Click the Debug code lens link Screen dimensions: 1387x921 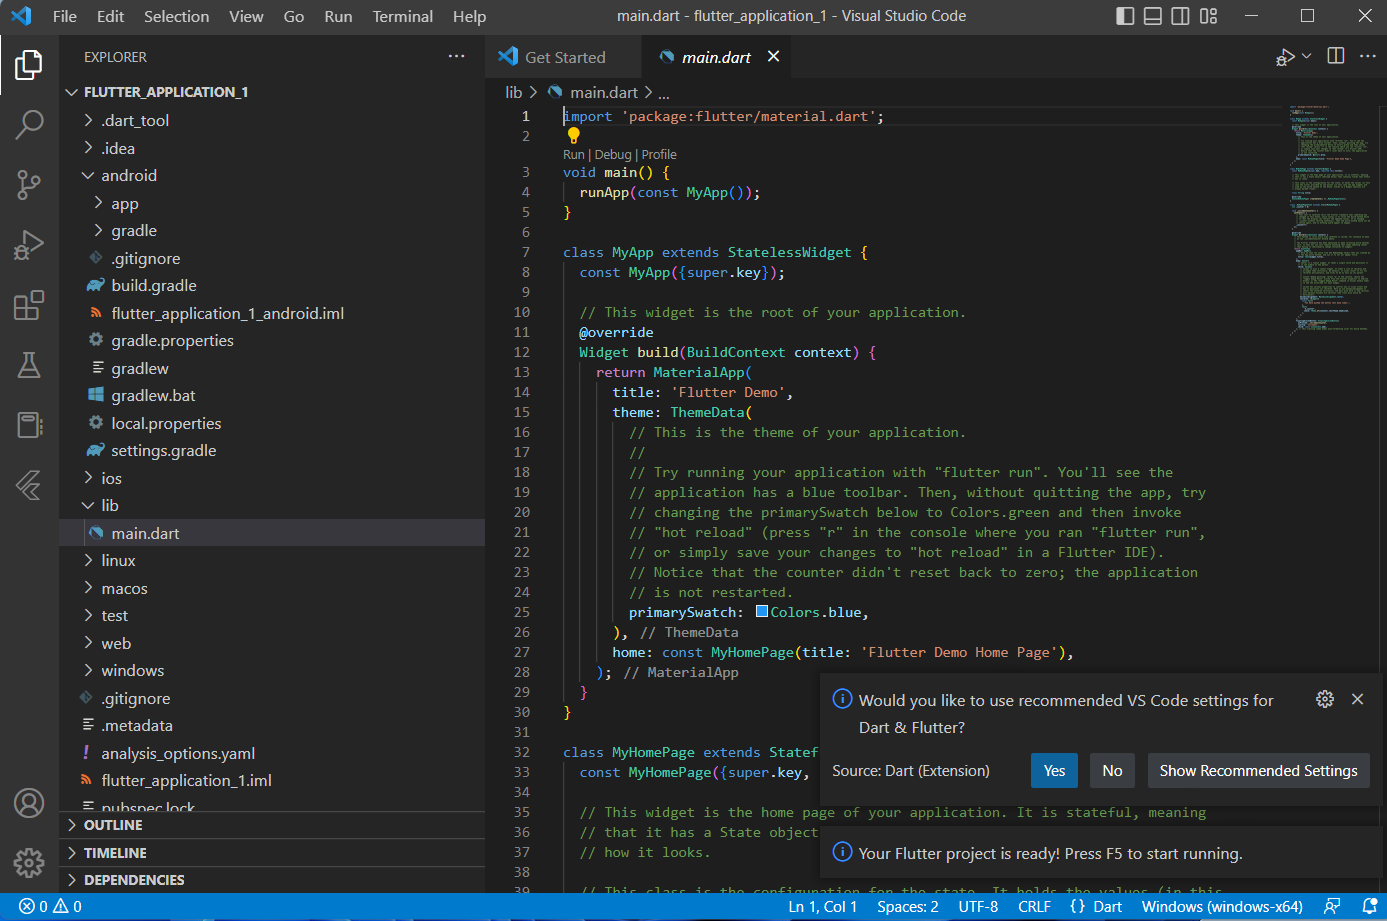[x=612, y=154]
